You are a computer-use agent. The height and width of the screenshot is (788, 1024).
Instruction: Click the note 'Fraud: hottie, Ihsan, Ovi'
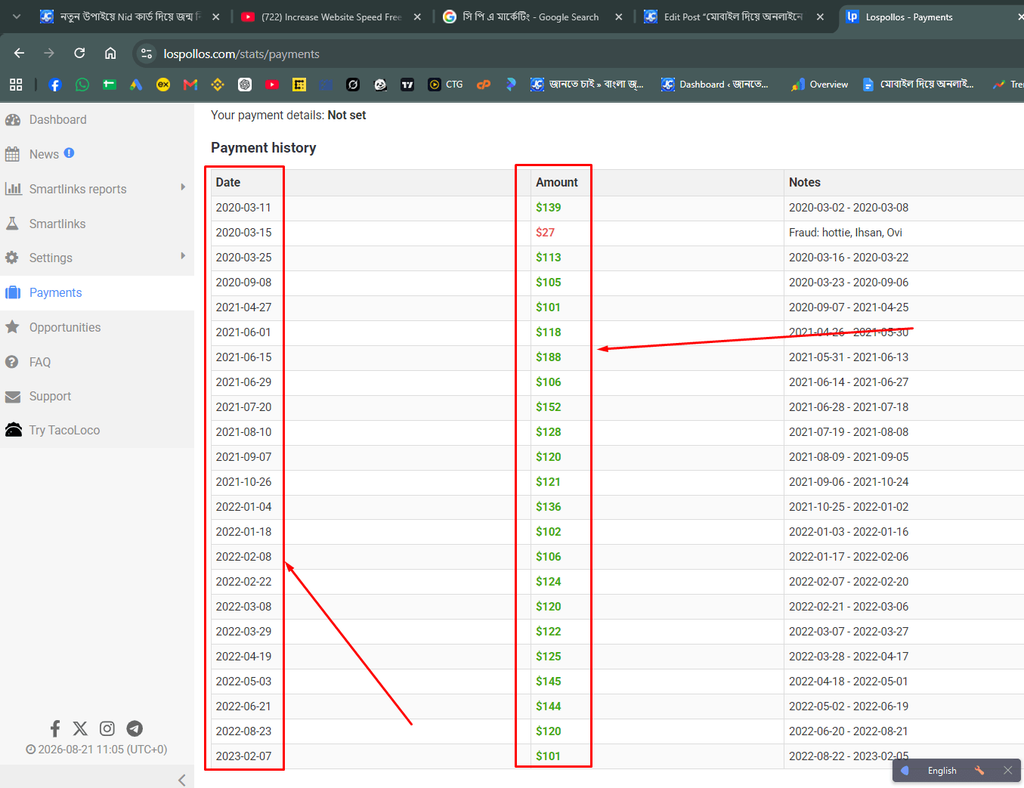pyautogui.click(x=845, y=232)
